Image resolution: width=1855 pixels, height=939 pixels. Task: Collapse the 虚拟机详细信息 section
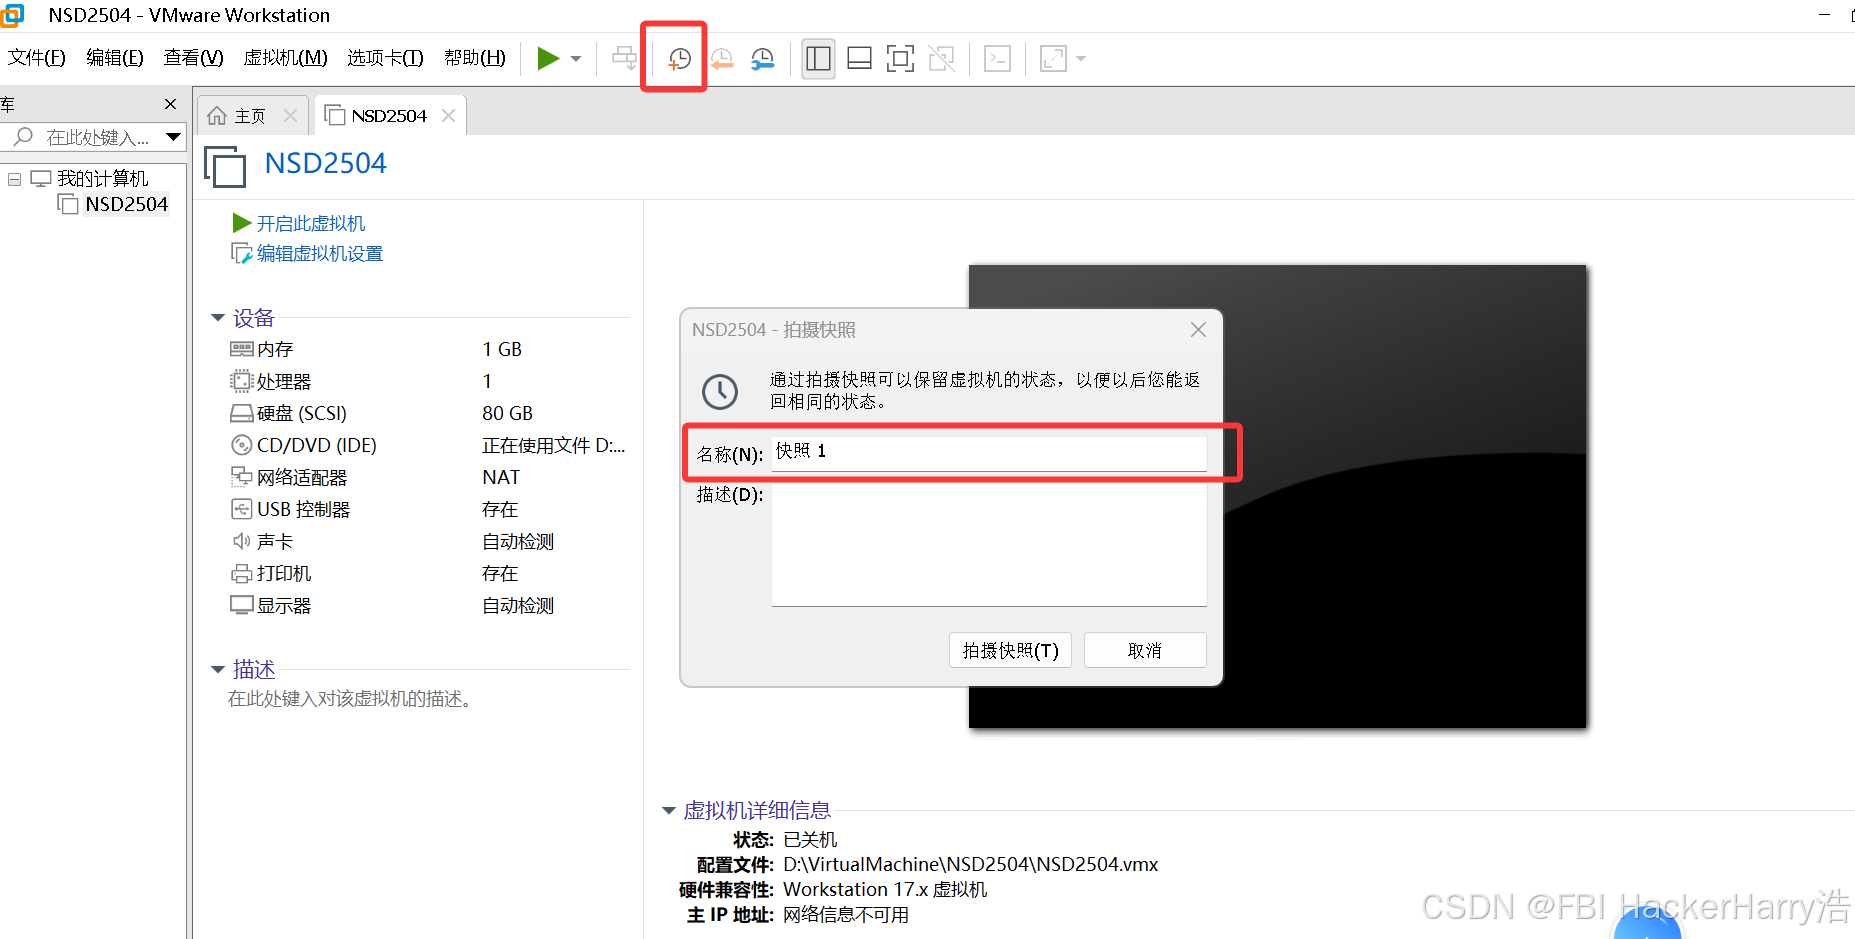pos(668,811)
